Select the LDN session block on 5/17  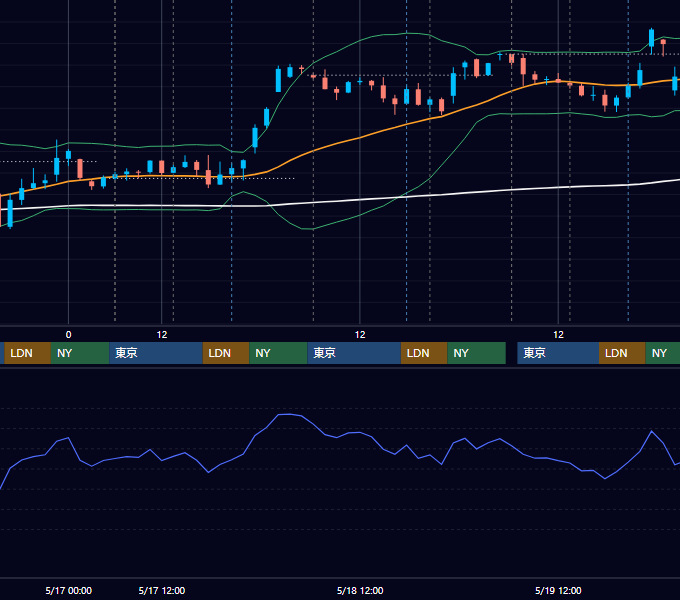pyautogui.click(x=226, y=353)
